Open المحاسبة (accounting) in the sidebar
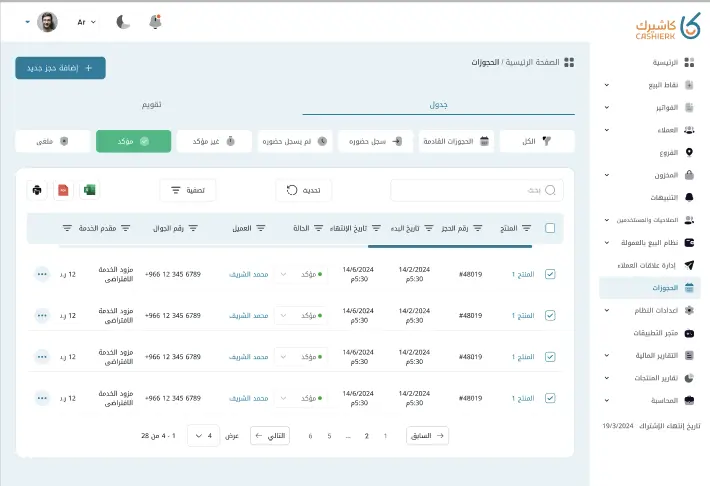Image resolution: width=710 pixels, height=486 pixels. click(664, 400)
